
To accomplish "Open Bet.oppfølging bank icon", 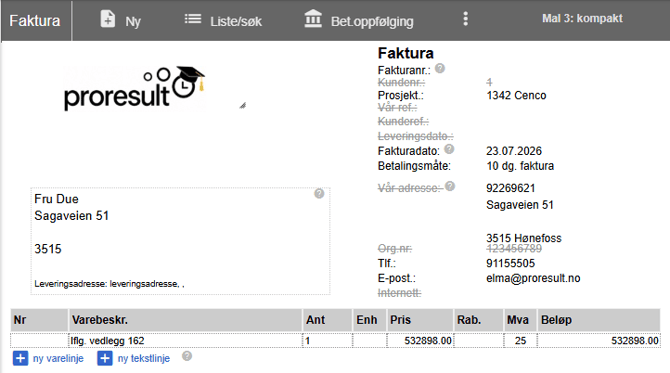I will 313,19.
